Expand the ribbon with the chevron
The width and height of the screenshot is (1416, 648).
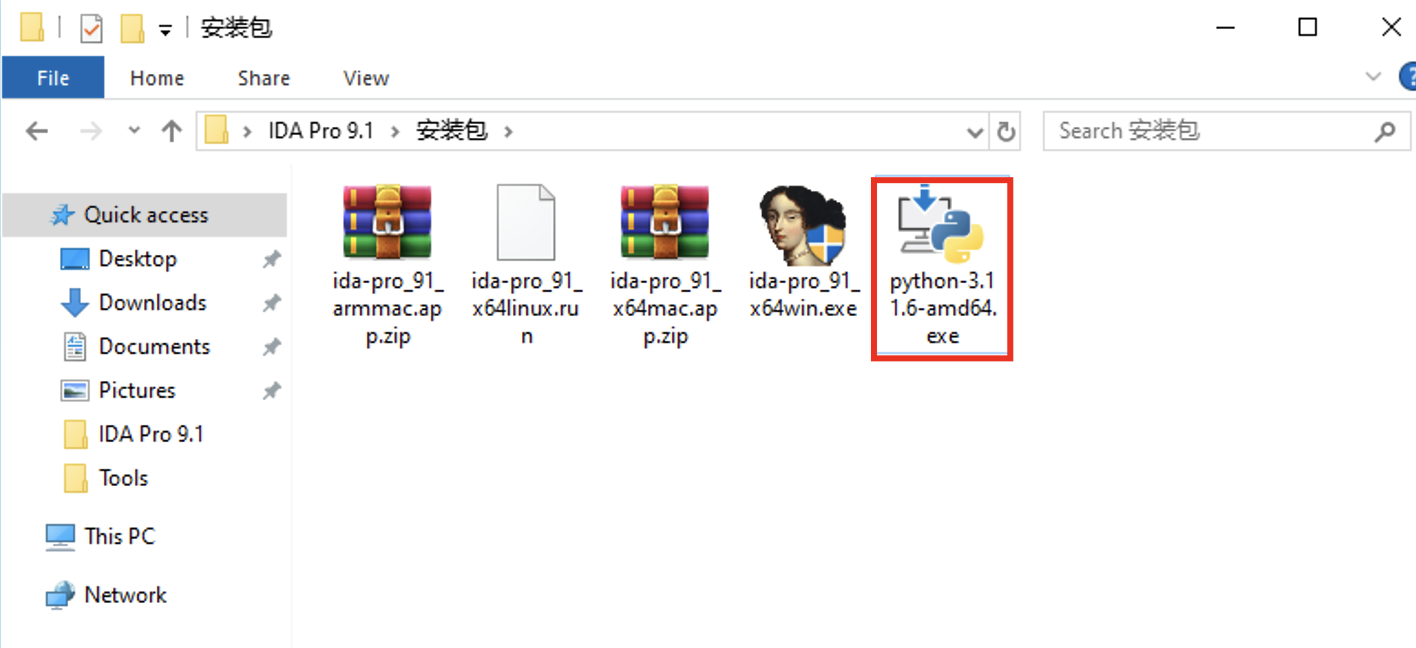1374,77
